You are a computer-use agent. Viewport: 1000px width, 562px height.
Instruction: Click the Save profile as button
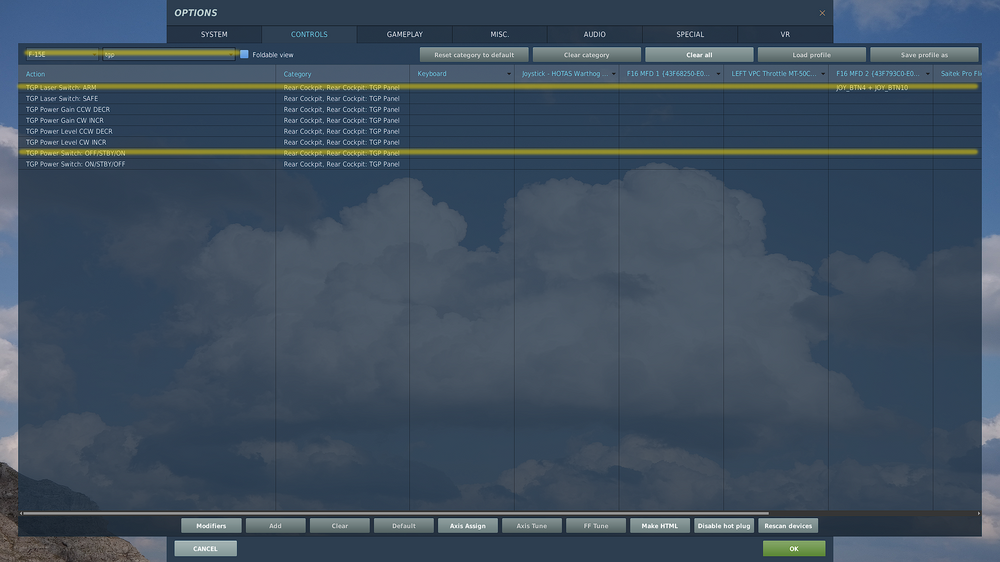tap(924, 55)
